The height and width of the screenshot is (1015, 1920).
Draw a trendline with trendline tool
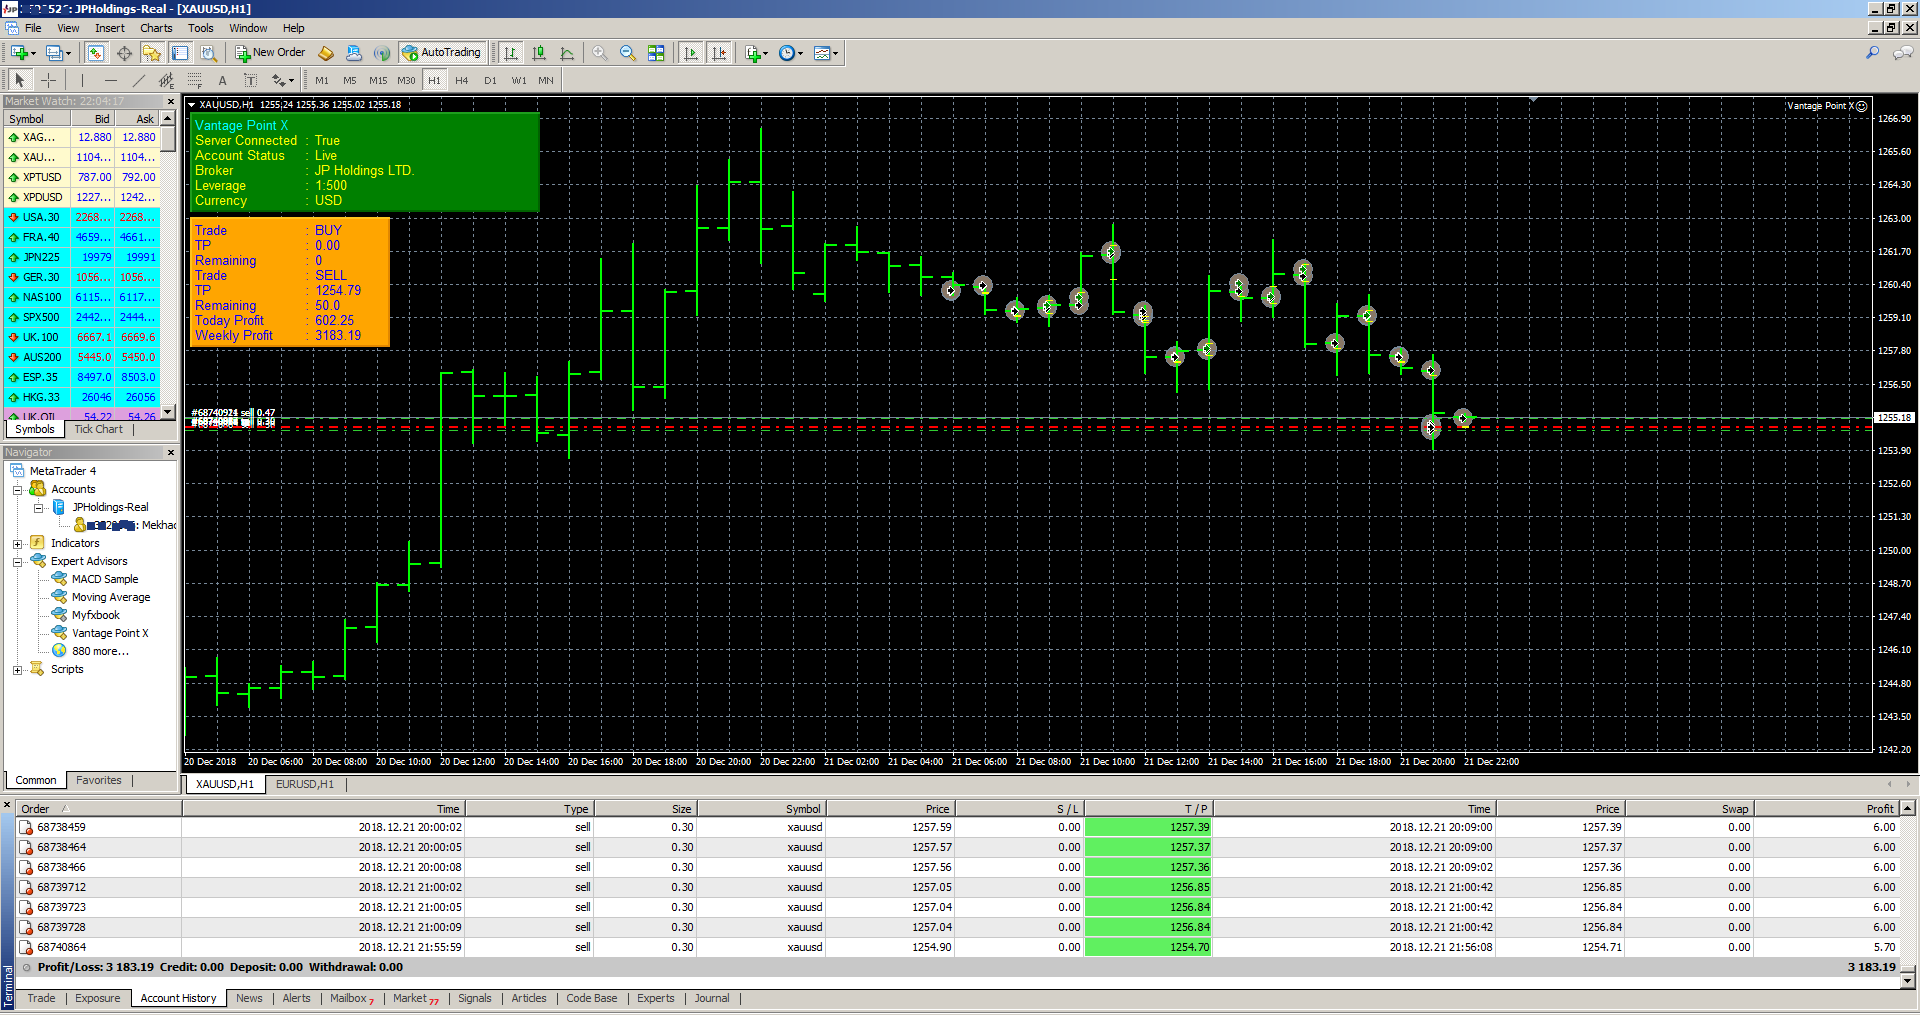tap(139, 80)
